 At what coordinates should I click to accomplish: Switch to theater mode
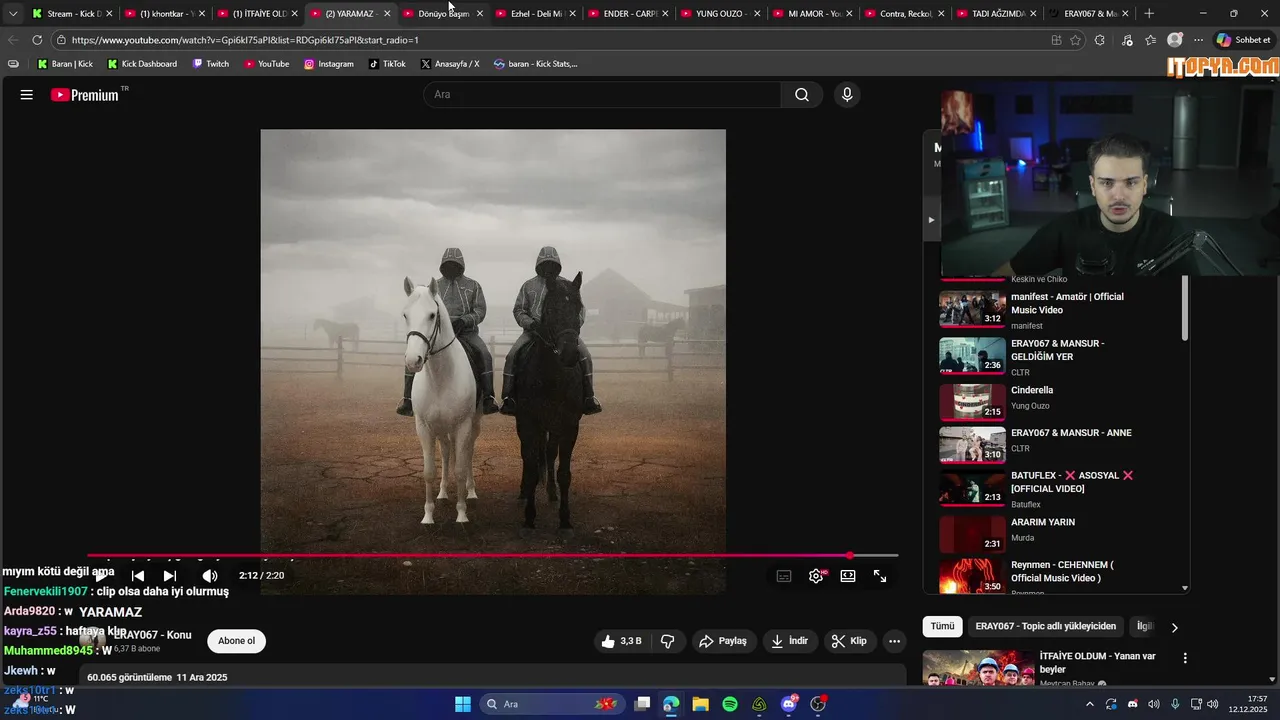tap(848, 576)
